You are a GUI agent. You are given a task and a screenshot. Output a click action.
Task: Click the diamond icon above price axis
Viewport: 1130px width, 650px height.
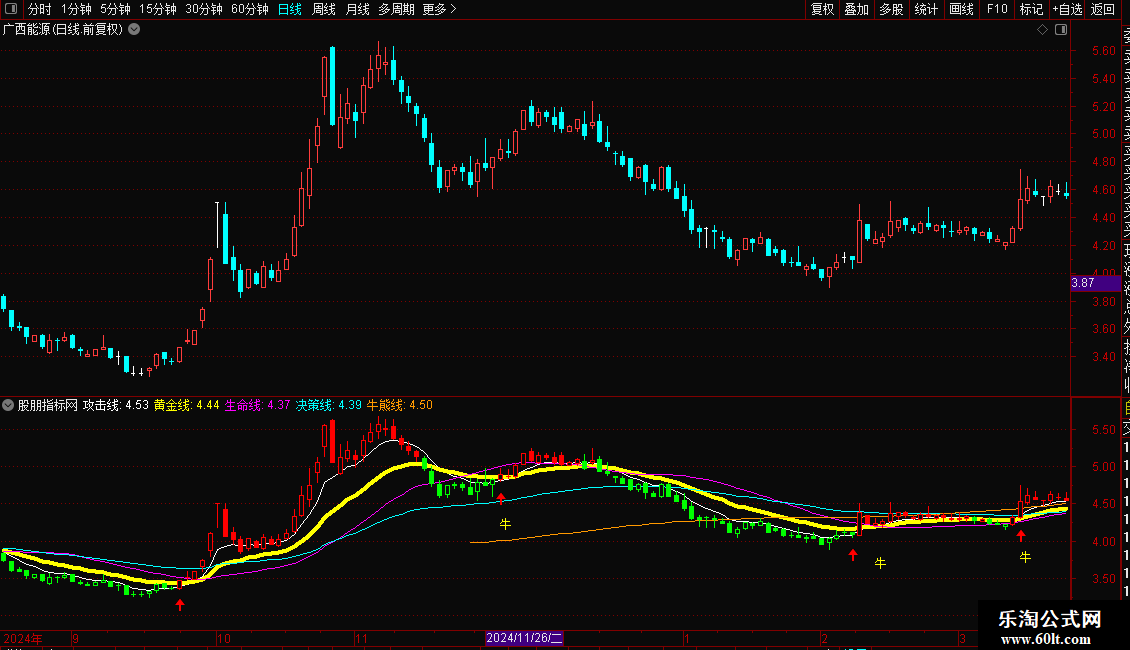tap(1042, 30)
